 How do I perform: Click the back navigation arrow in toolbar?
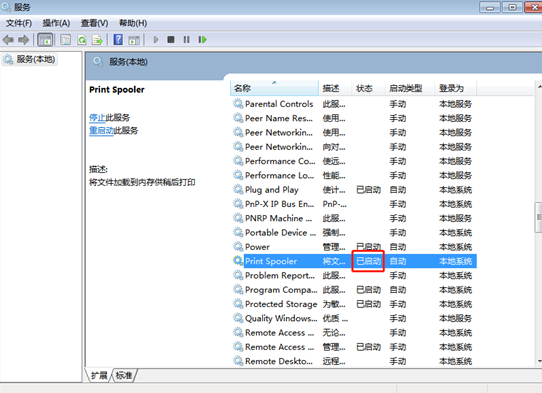click(x=8, y=40)
